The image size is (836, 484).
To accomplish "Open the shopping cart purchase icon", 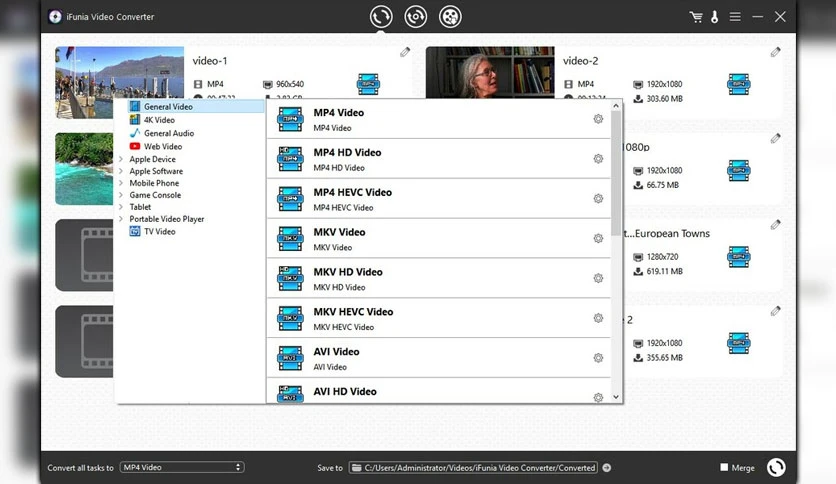I will [696, 17].
